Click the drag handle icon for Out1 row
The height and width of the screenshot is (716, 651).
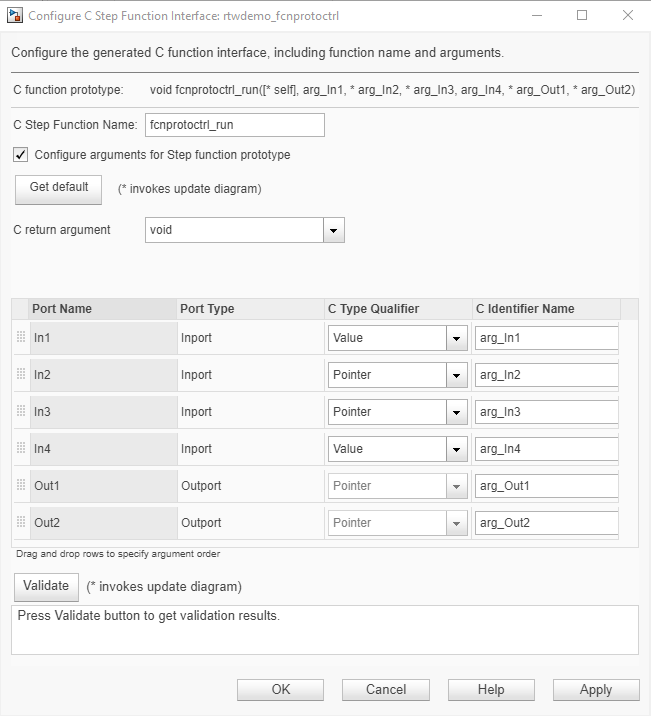click(x=21, y=486)
